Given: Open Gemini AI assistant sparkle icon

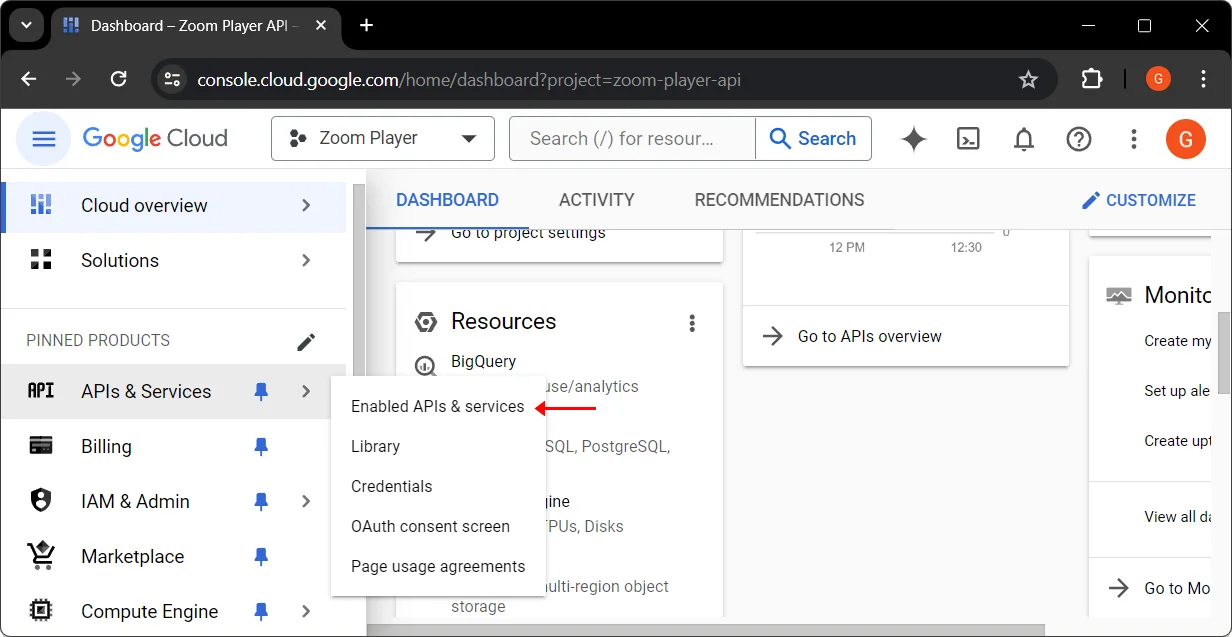Looking at the screenshot, I should point(913,139).
